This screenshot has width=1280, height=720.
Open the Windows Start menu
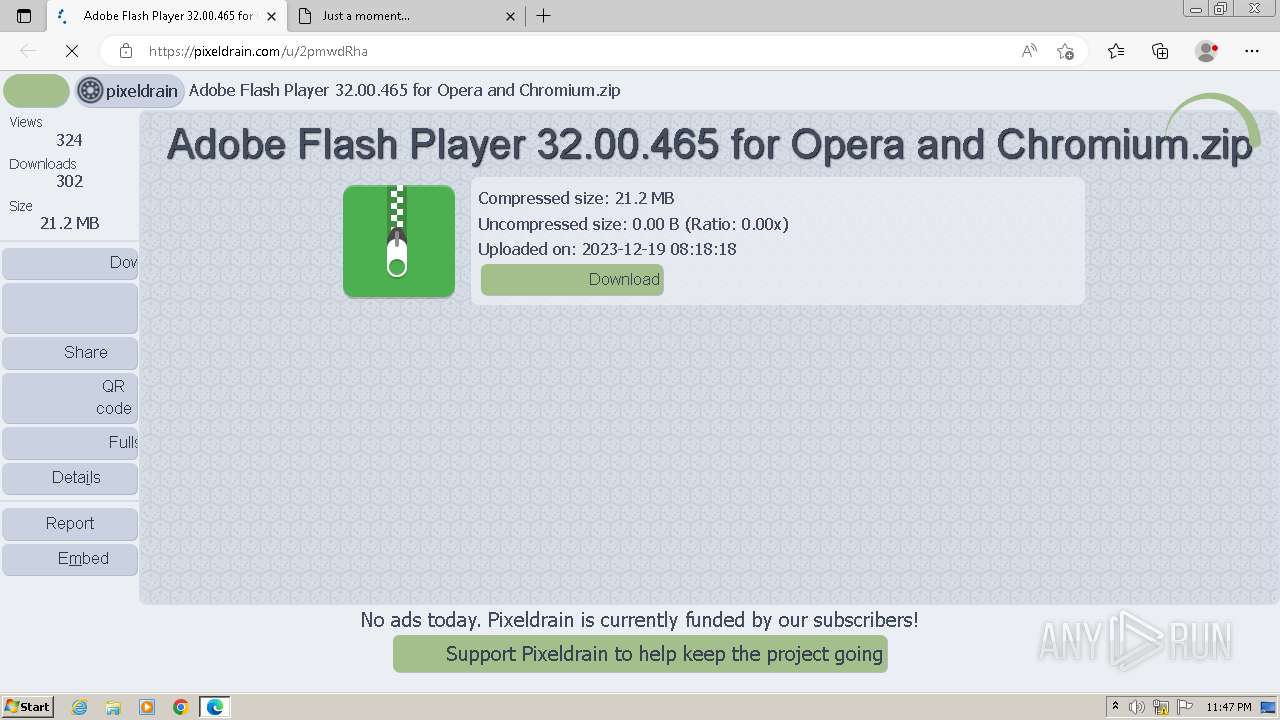pyautogui.click(x=27, y=706)
